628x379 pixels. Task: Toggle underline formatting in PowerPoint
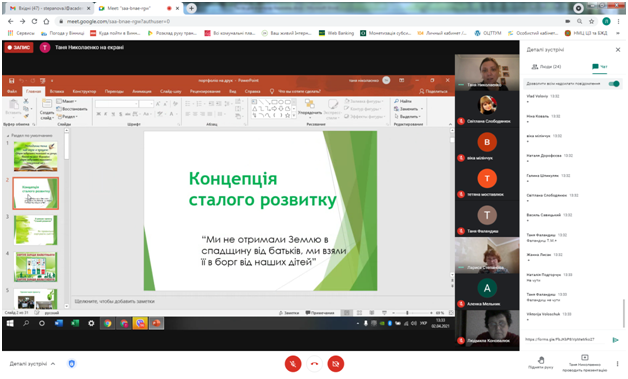113,114
